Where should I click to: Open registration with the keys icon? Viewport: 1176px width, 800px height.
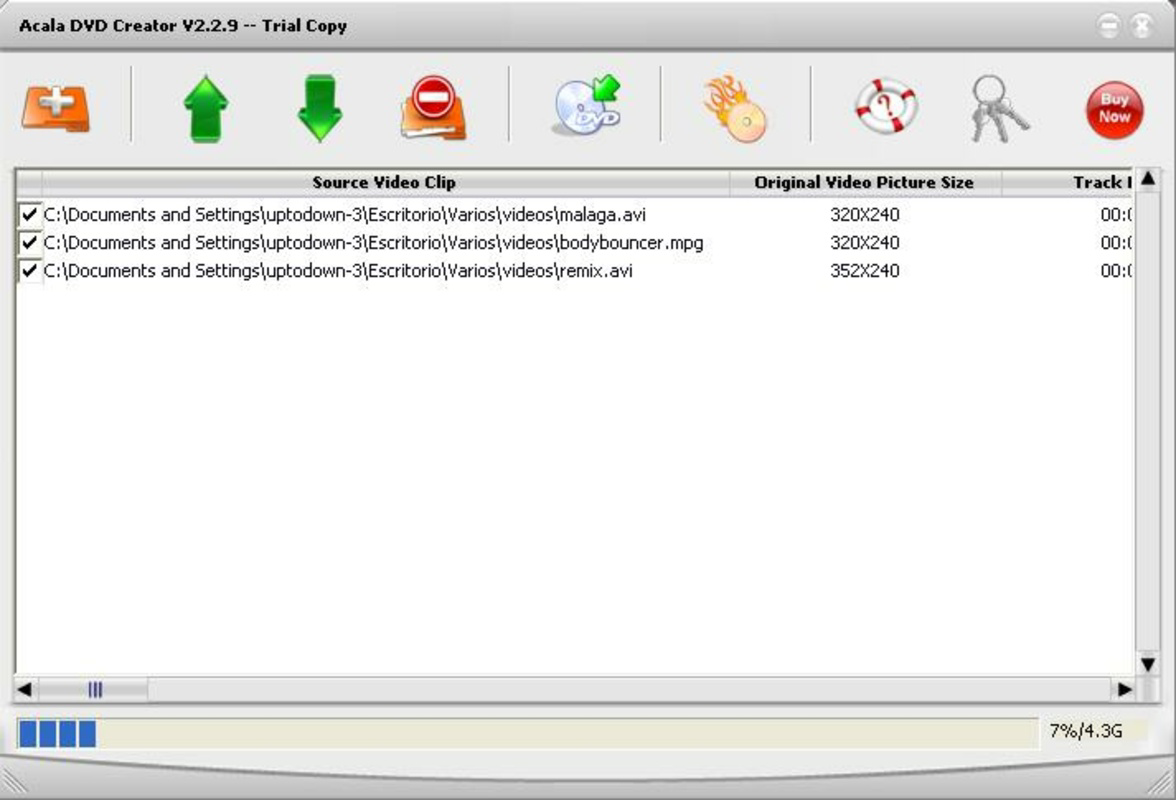998,109
